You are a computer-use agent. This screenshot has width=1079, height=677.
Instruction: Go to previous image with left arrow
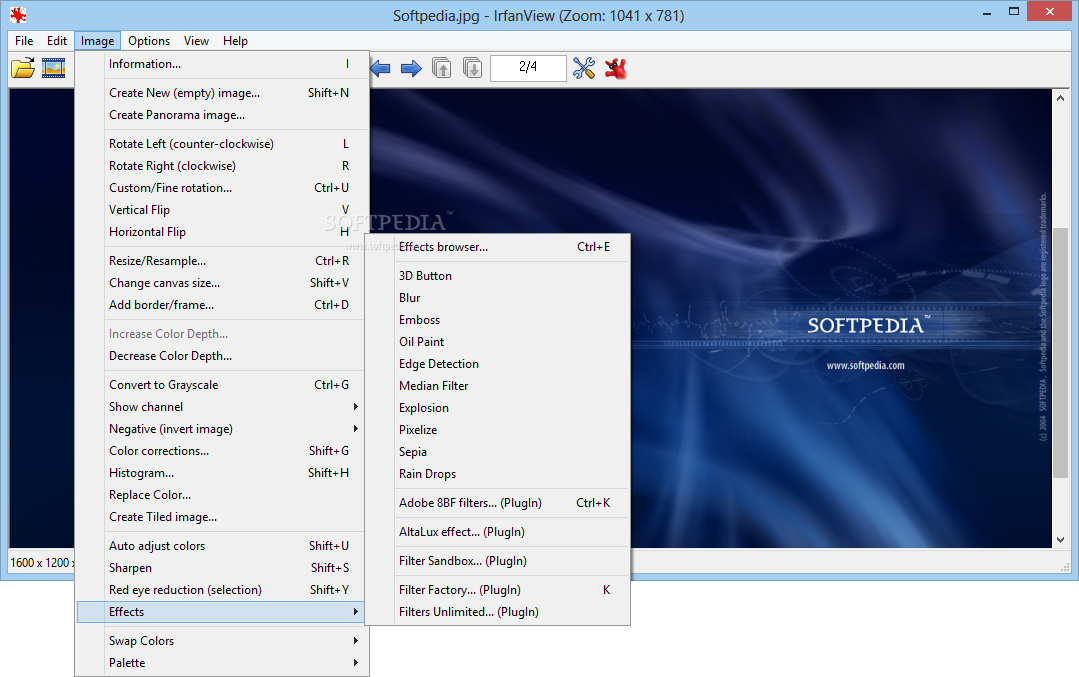pos(380,68)
